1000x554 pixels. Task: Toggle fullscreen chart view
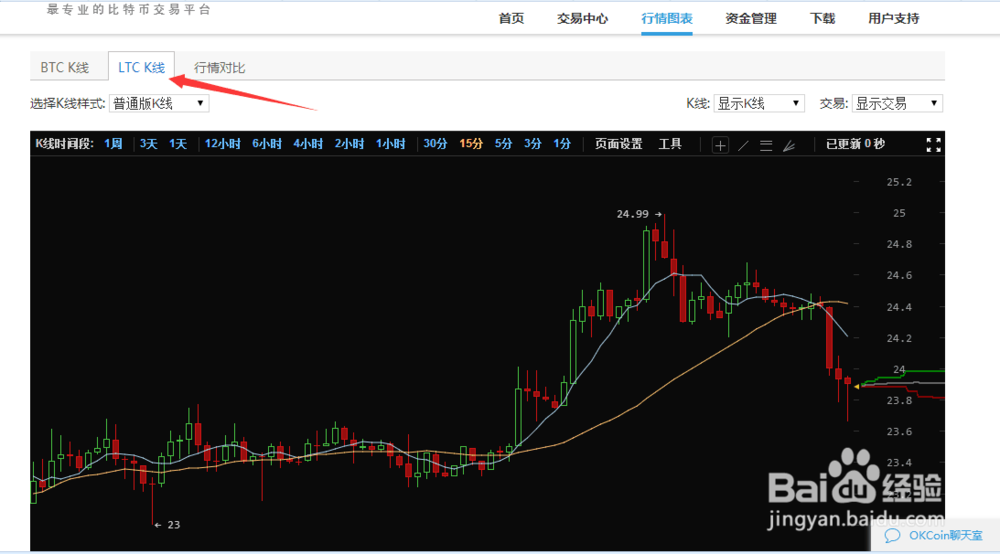pos(933,145)
